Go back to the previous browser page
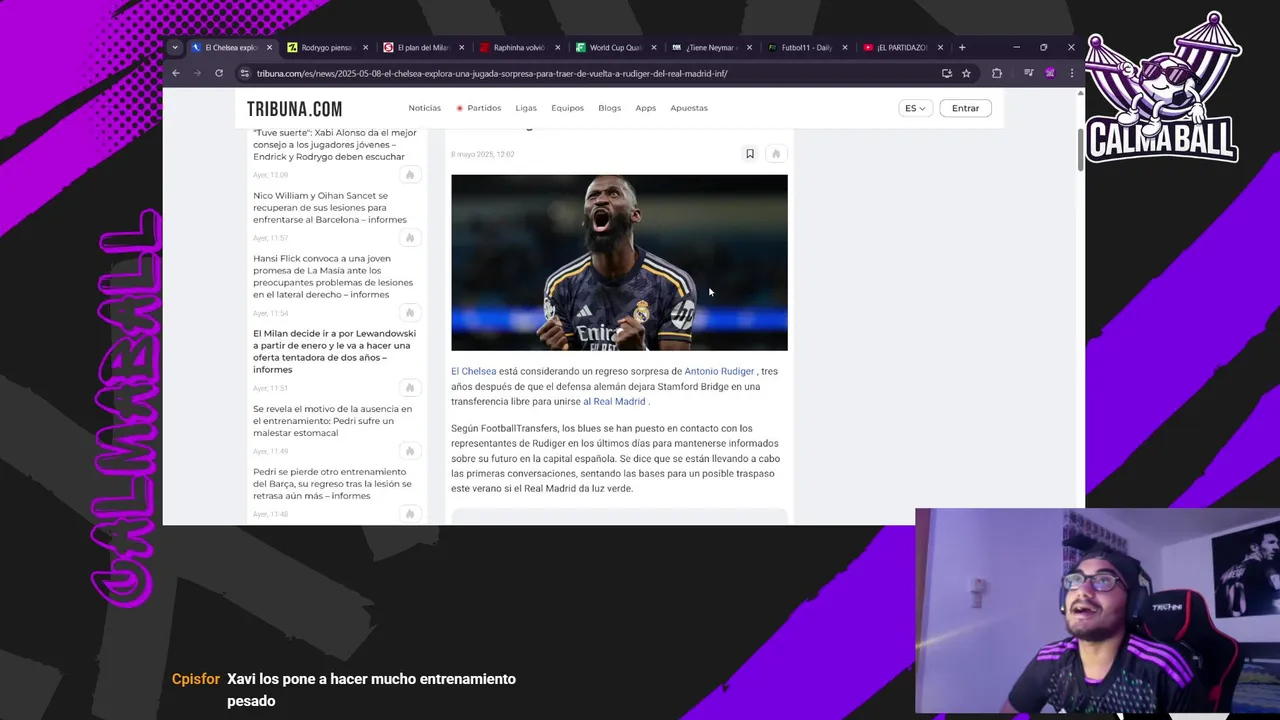The width and height of the screenshot is (1280, 720). pyautogui.click(x=176, y=73)
